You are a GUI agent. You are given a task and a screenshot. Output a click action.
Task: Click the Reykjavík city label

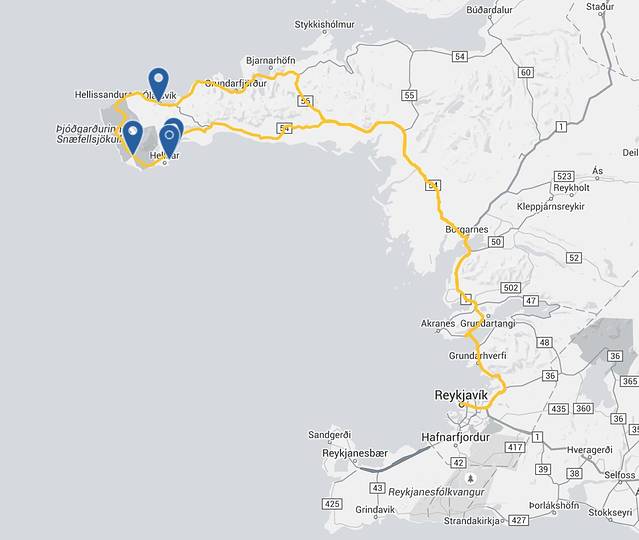[x=461, y=395]
